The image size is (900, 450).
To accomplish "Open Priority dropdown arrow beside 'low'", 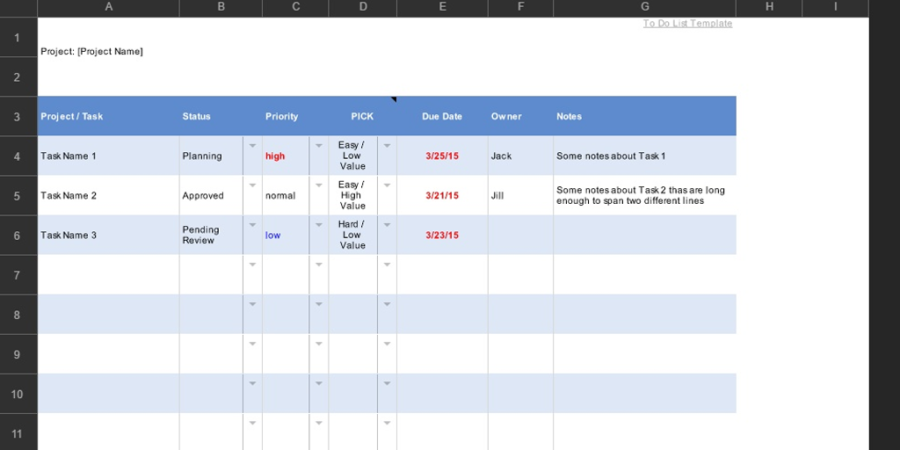I will click(x=319, y=225).
